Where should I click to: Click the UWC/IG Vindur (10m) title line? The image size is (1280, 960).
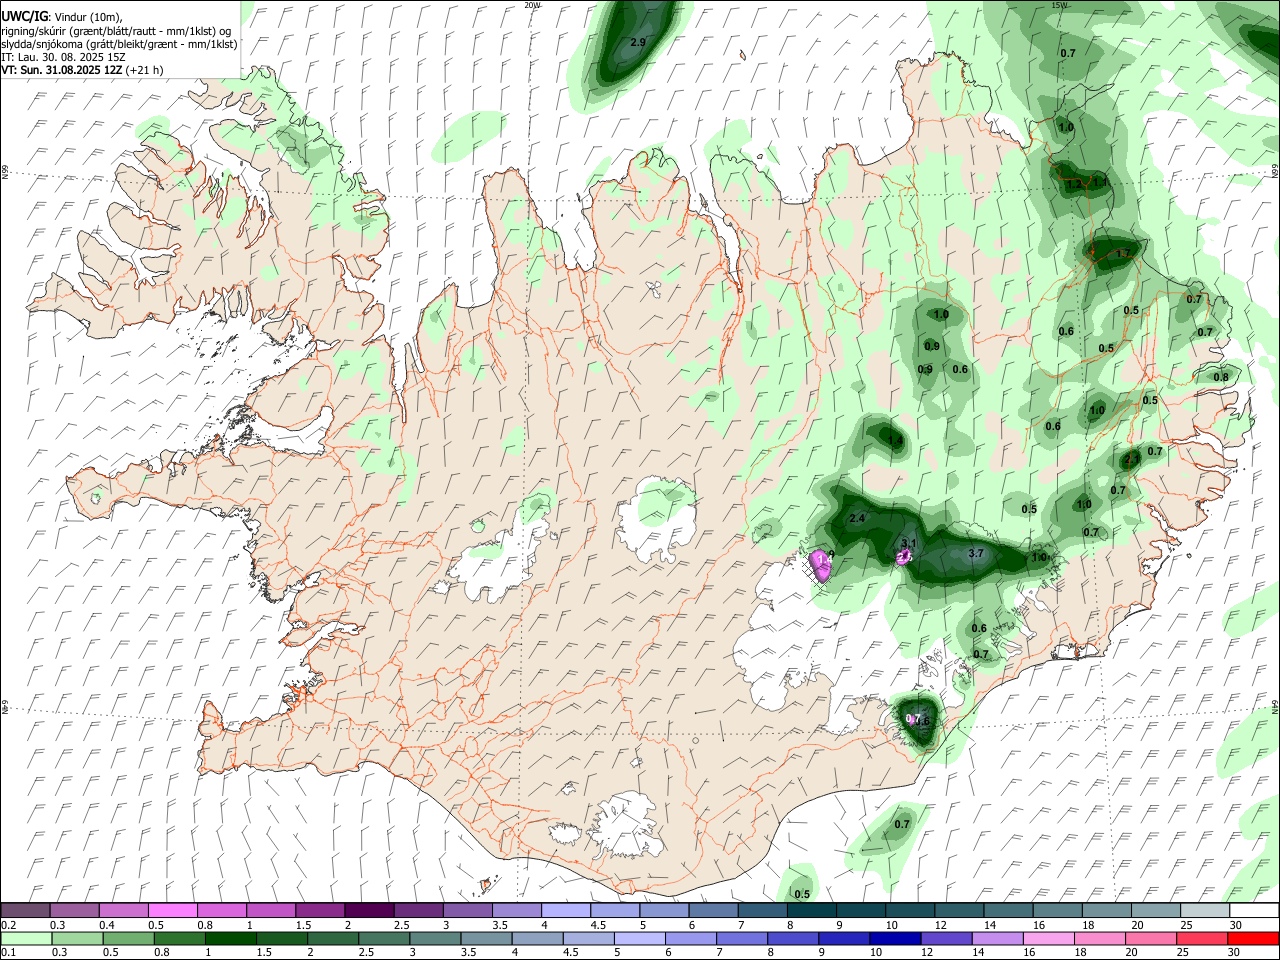(62, 17)
